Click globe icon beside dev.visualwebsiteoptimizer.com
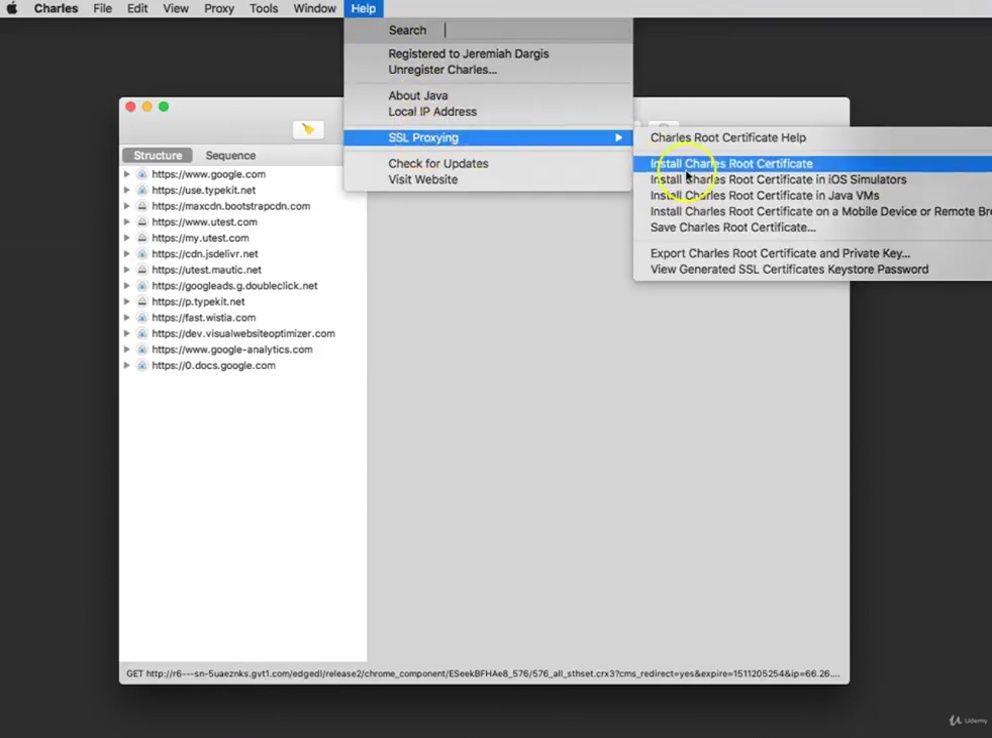Image resolution: width=992 pixels, height=738 pixels. click(142, 333)
